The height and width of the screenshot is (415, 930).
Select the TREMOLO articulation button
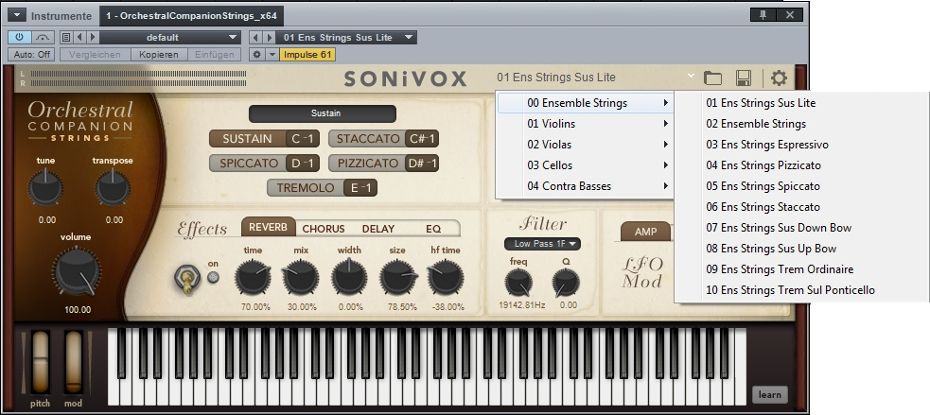pos(322,188)
